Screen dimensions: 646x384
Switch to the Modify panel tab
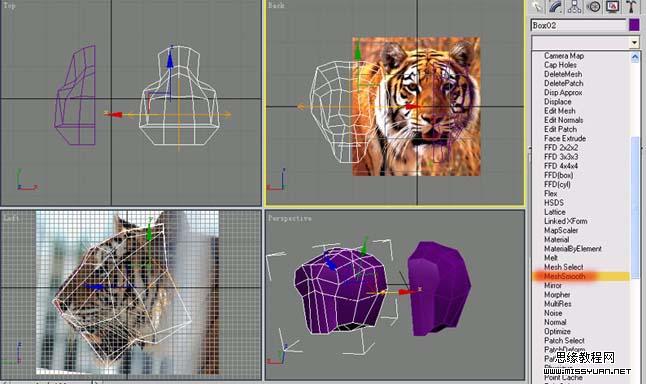[556, 6]
